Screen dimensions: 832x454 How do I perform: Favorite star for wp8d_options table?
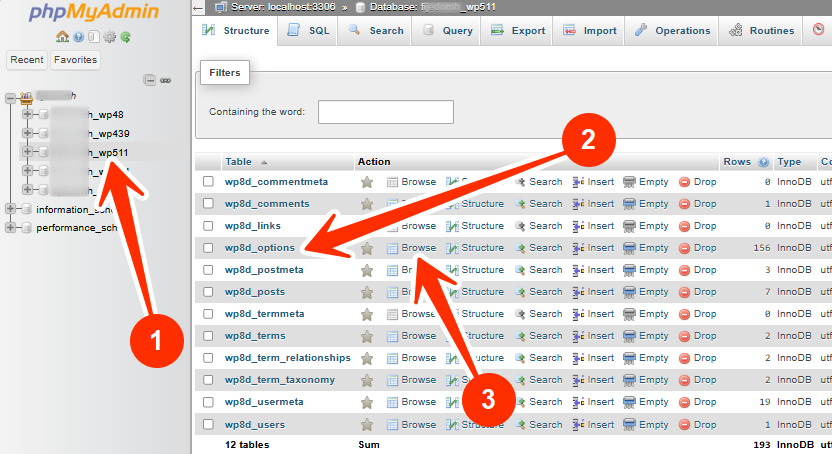click(367, 248)
